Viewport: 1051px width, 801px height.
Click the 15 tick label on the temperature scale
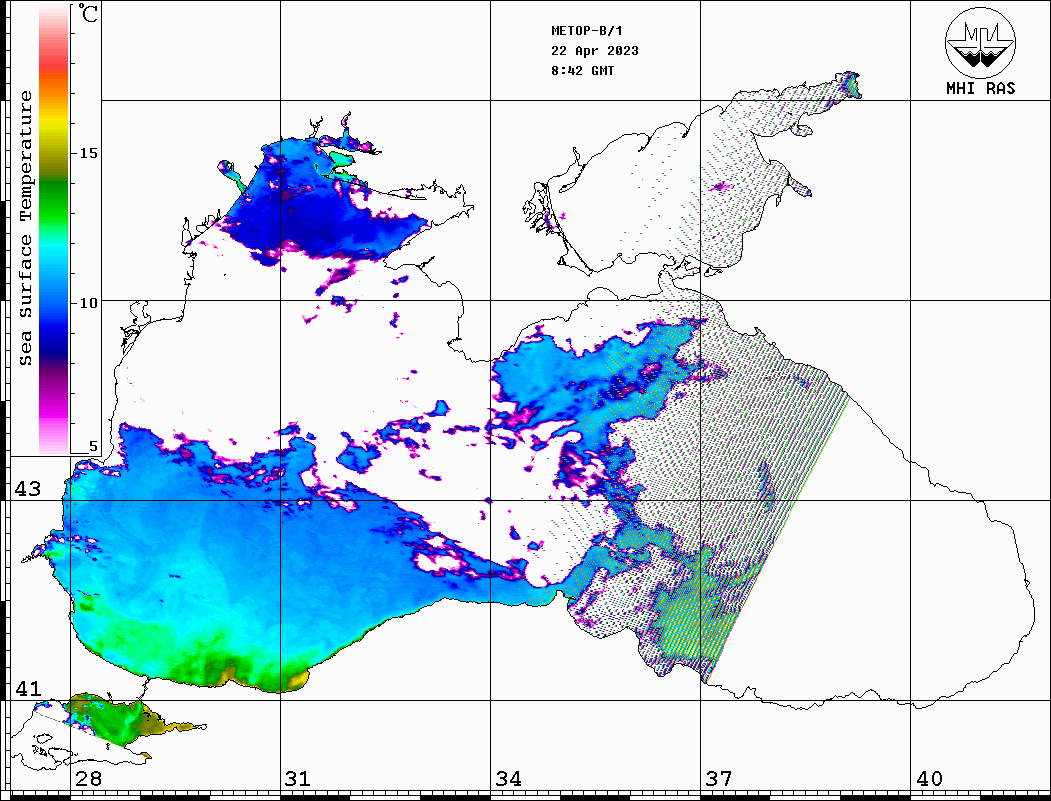click(x=89, y=153)
